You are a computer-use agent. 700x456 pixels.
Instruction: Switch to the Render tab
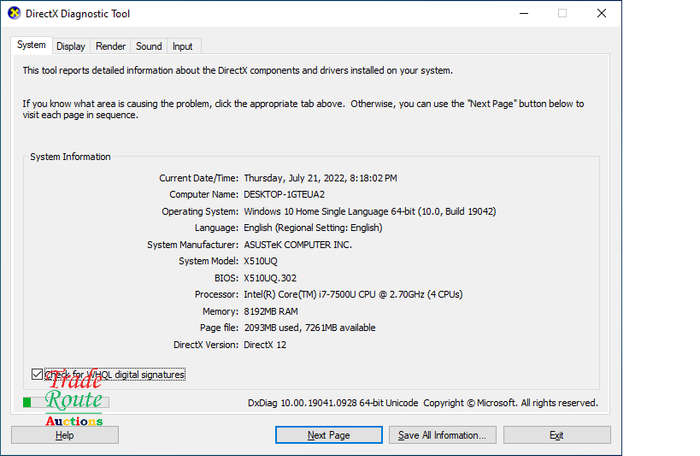pyautogui.click(x=110, y=46)
